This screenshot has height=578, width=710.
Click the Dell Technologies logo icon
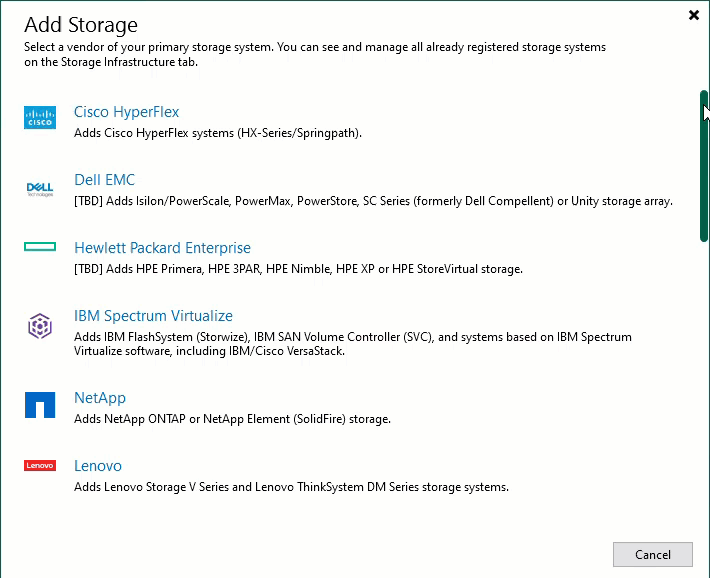(40, 189)
